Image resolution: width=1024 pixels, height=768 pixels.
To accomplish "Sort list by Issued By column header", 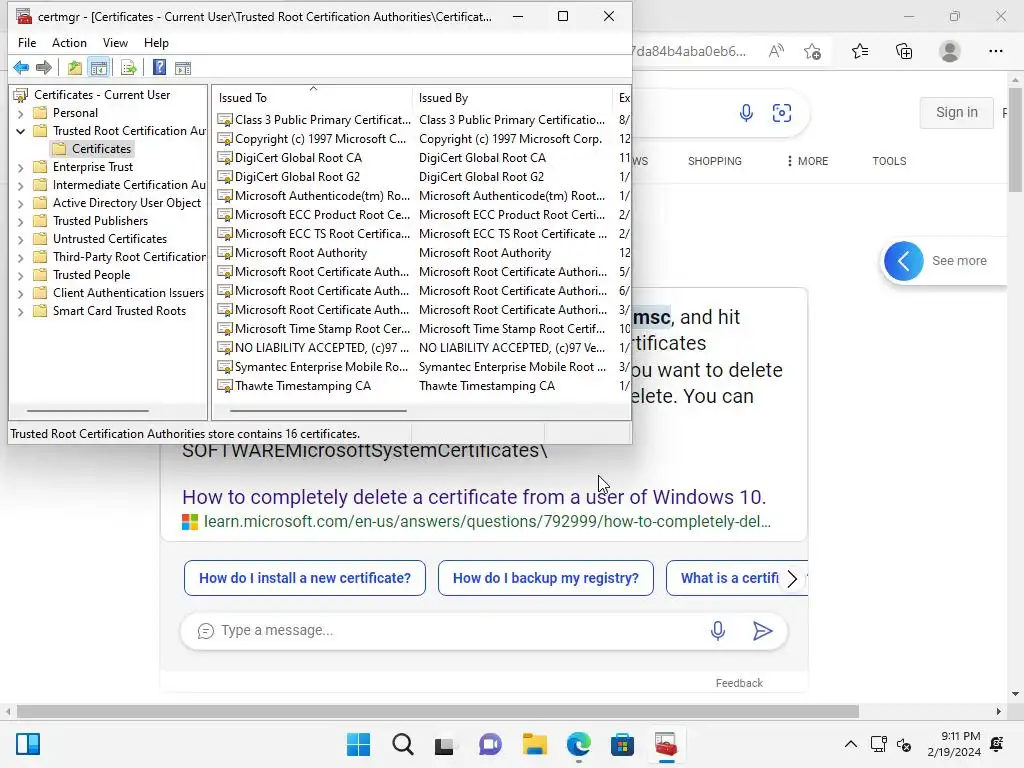I will 513,97.
